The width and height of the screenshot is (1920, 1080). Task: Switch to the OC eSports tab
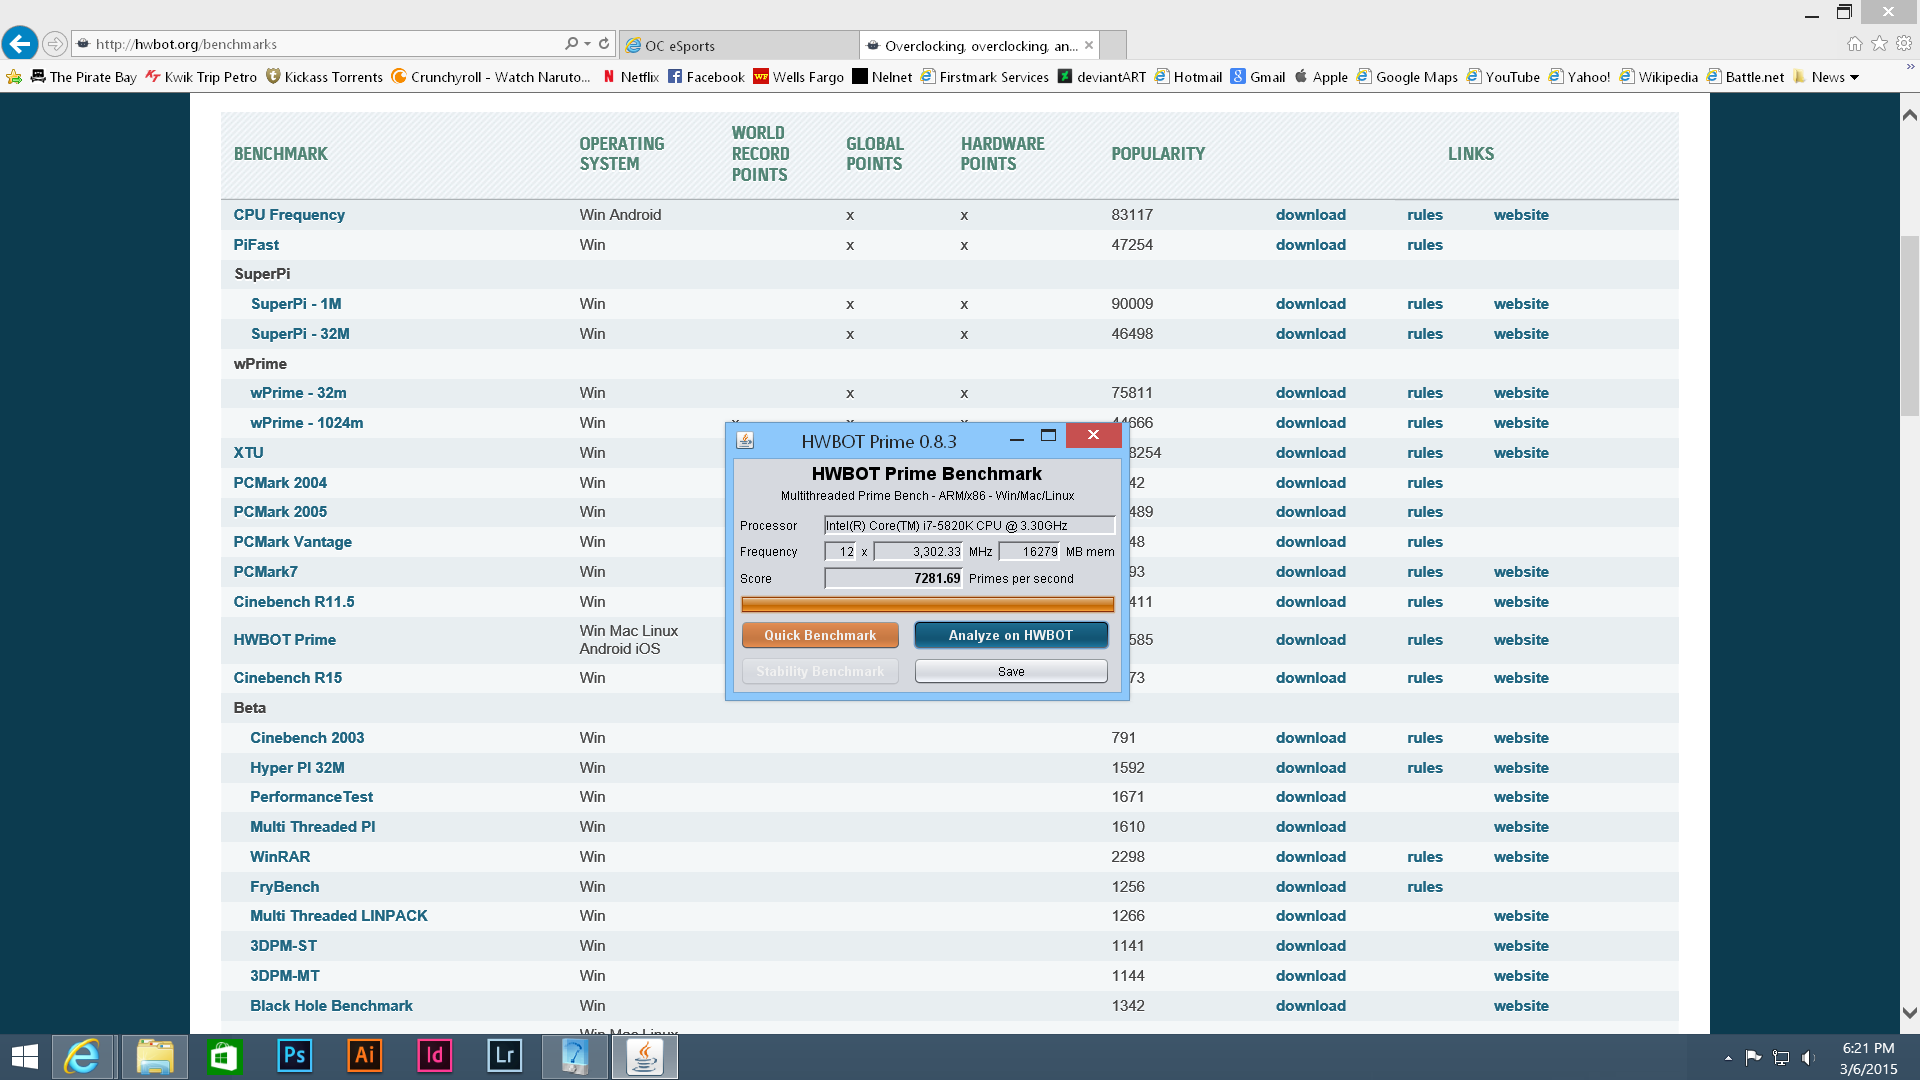coord(739,45)
